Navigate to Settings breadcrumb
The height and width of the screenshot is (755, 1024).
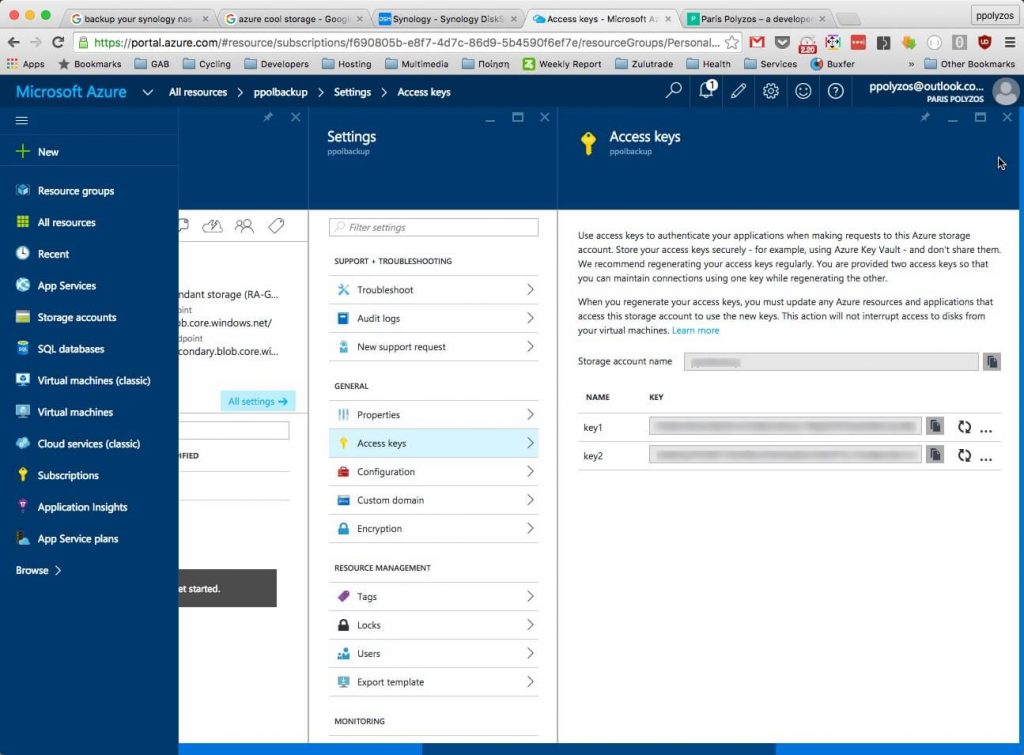[x=352, y=92]
